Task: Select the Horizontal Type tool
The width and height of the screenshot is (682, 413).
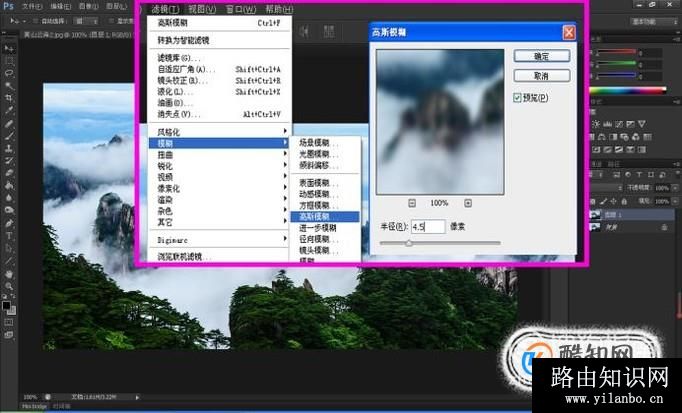Action: pyautogui.click(x=9, y=236)
